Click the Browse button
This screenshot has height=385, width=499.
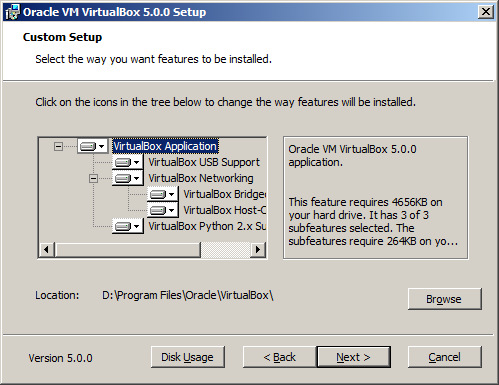click(x=445, y=299)
